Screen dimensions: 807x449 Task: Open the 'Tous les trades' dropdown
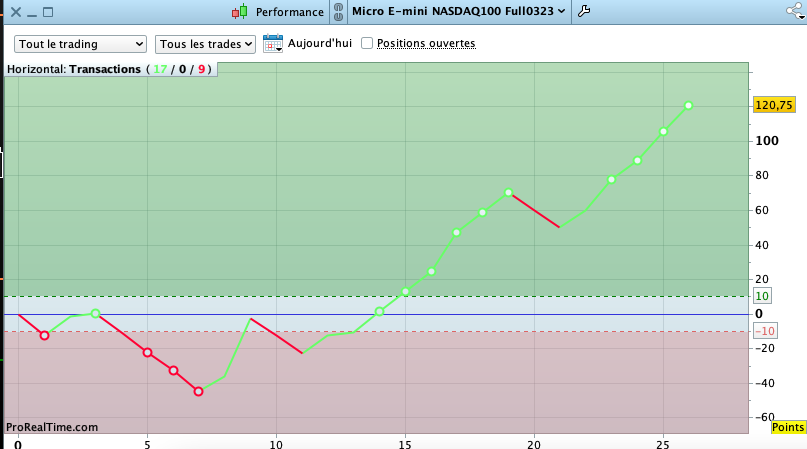(205, 44)
